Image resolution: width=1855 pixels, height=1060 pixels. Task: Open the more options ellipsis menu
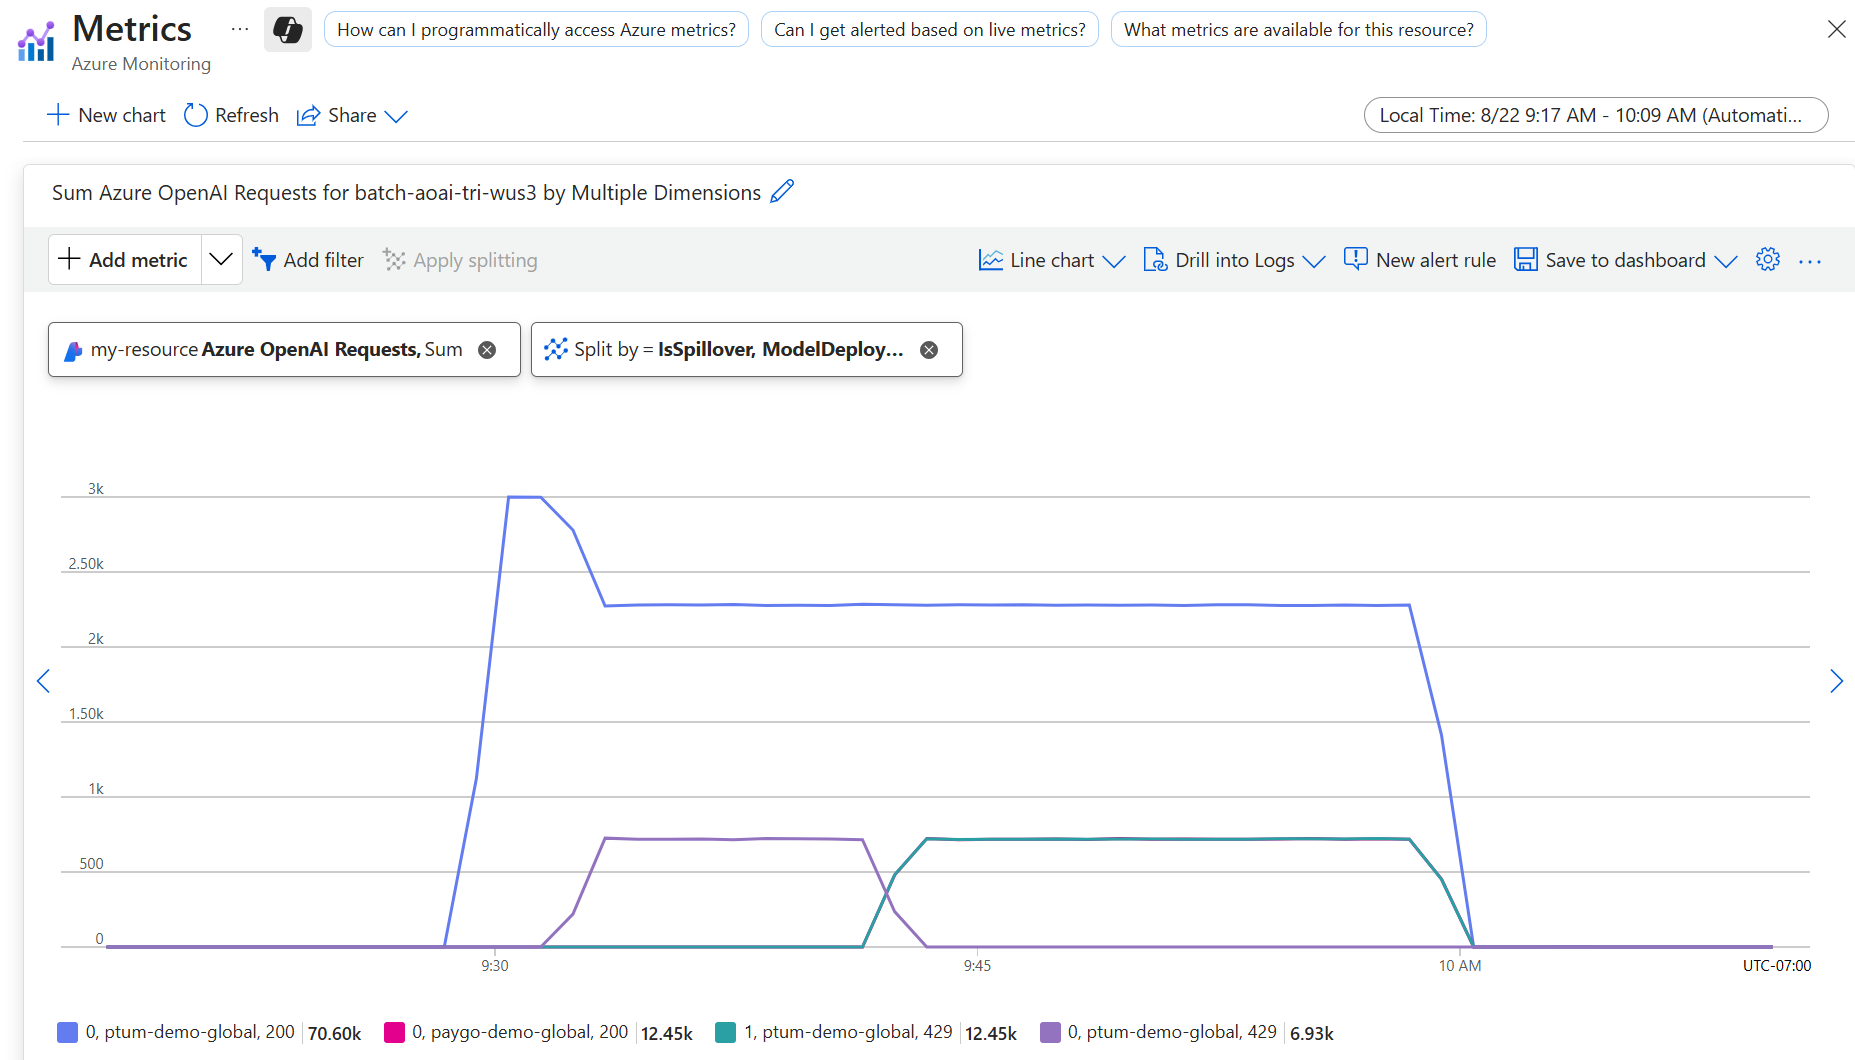coord(1810,259)
